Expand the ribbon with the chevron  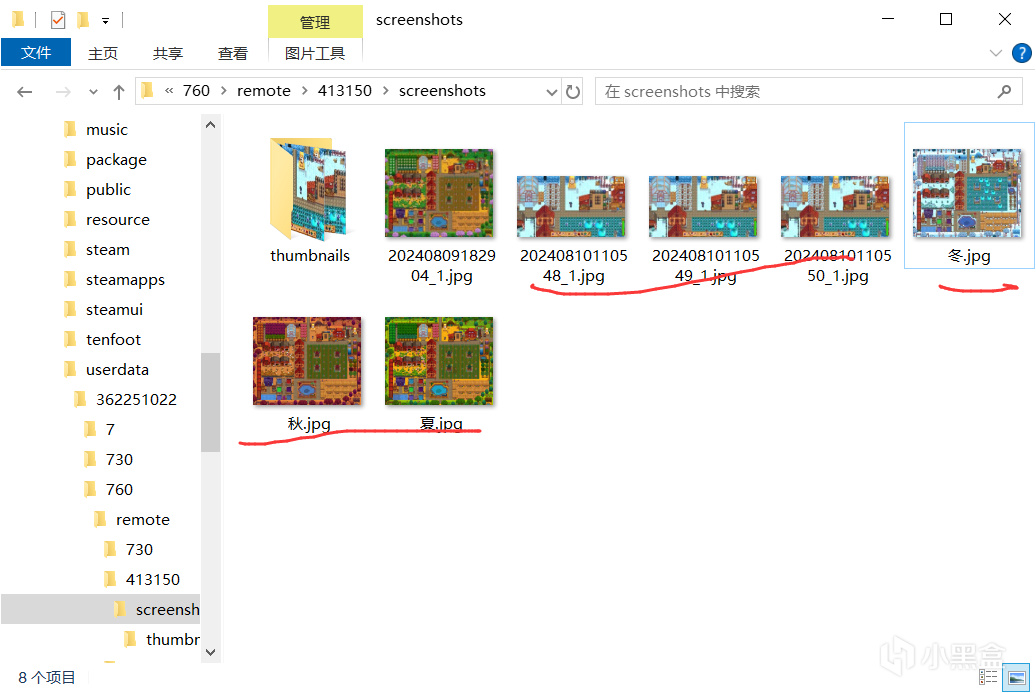996,53
